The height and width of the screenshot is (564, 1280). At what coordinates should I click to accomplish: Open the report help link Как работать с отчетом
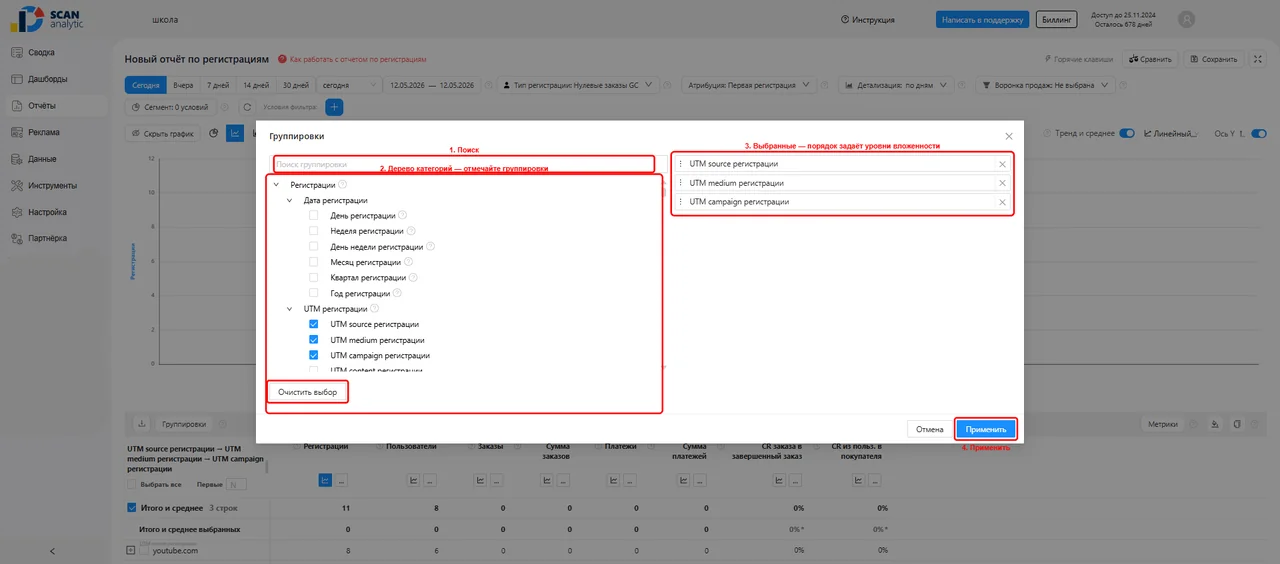tap(352, 59)
